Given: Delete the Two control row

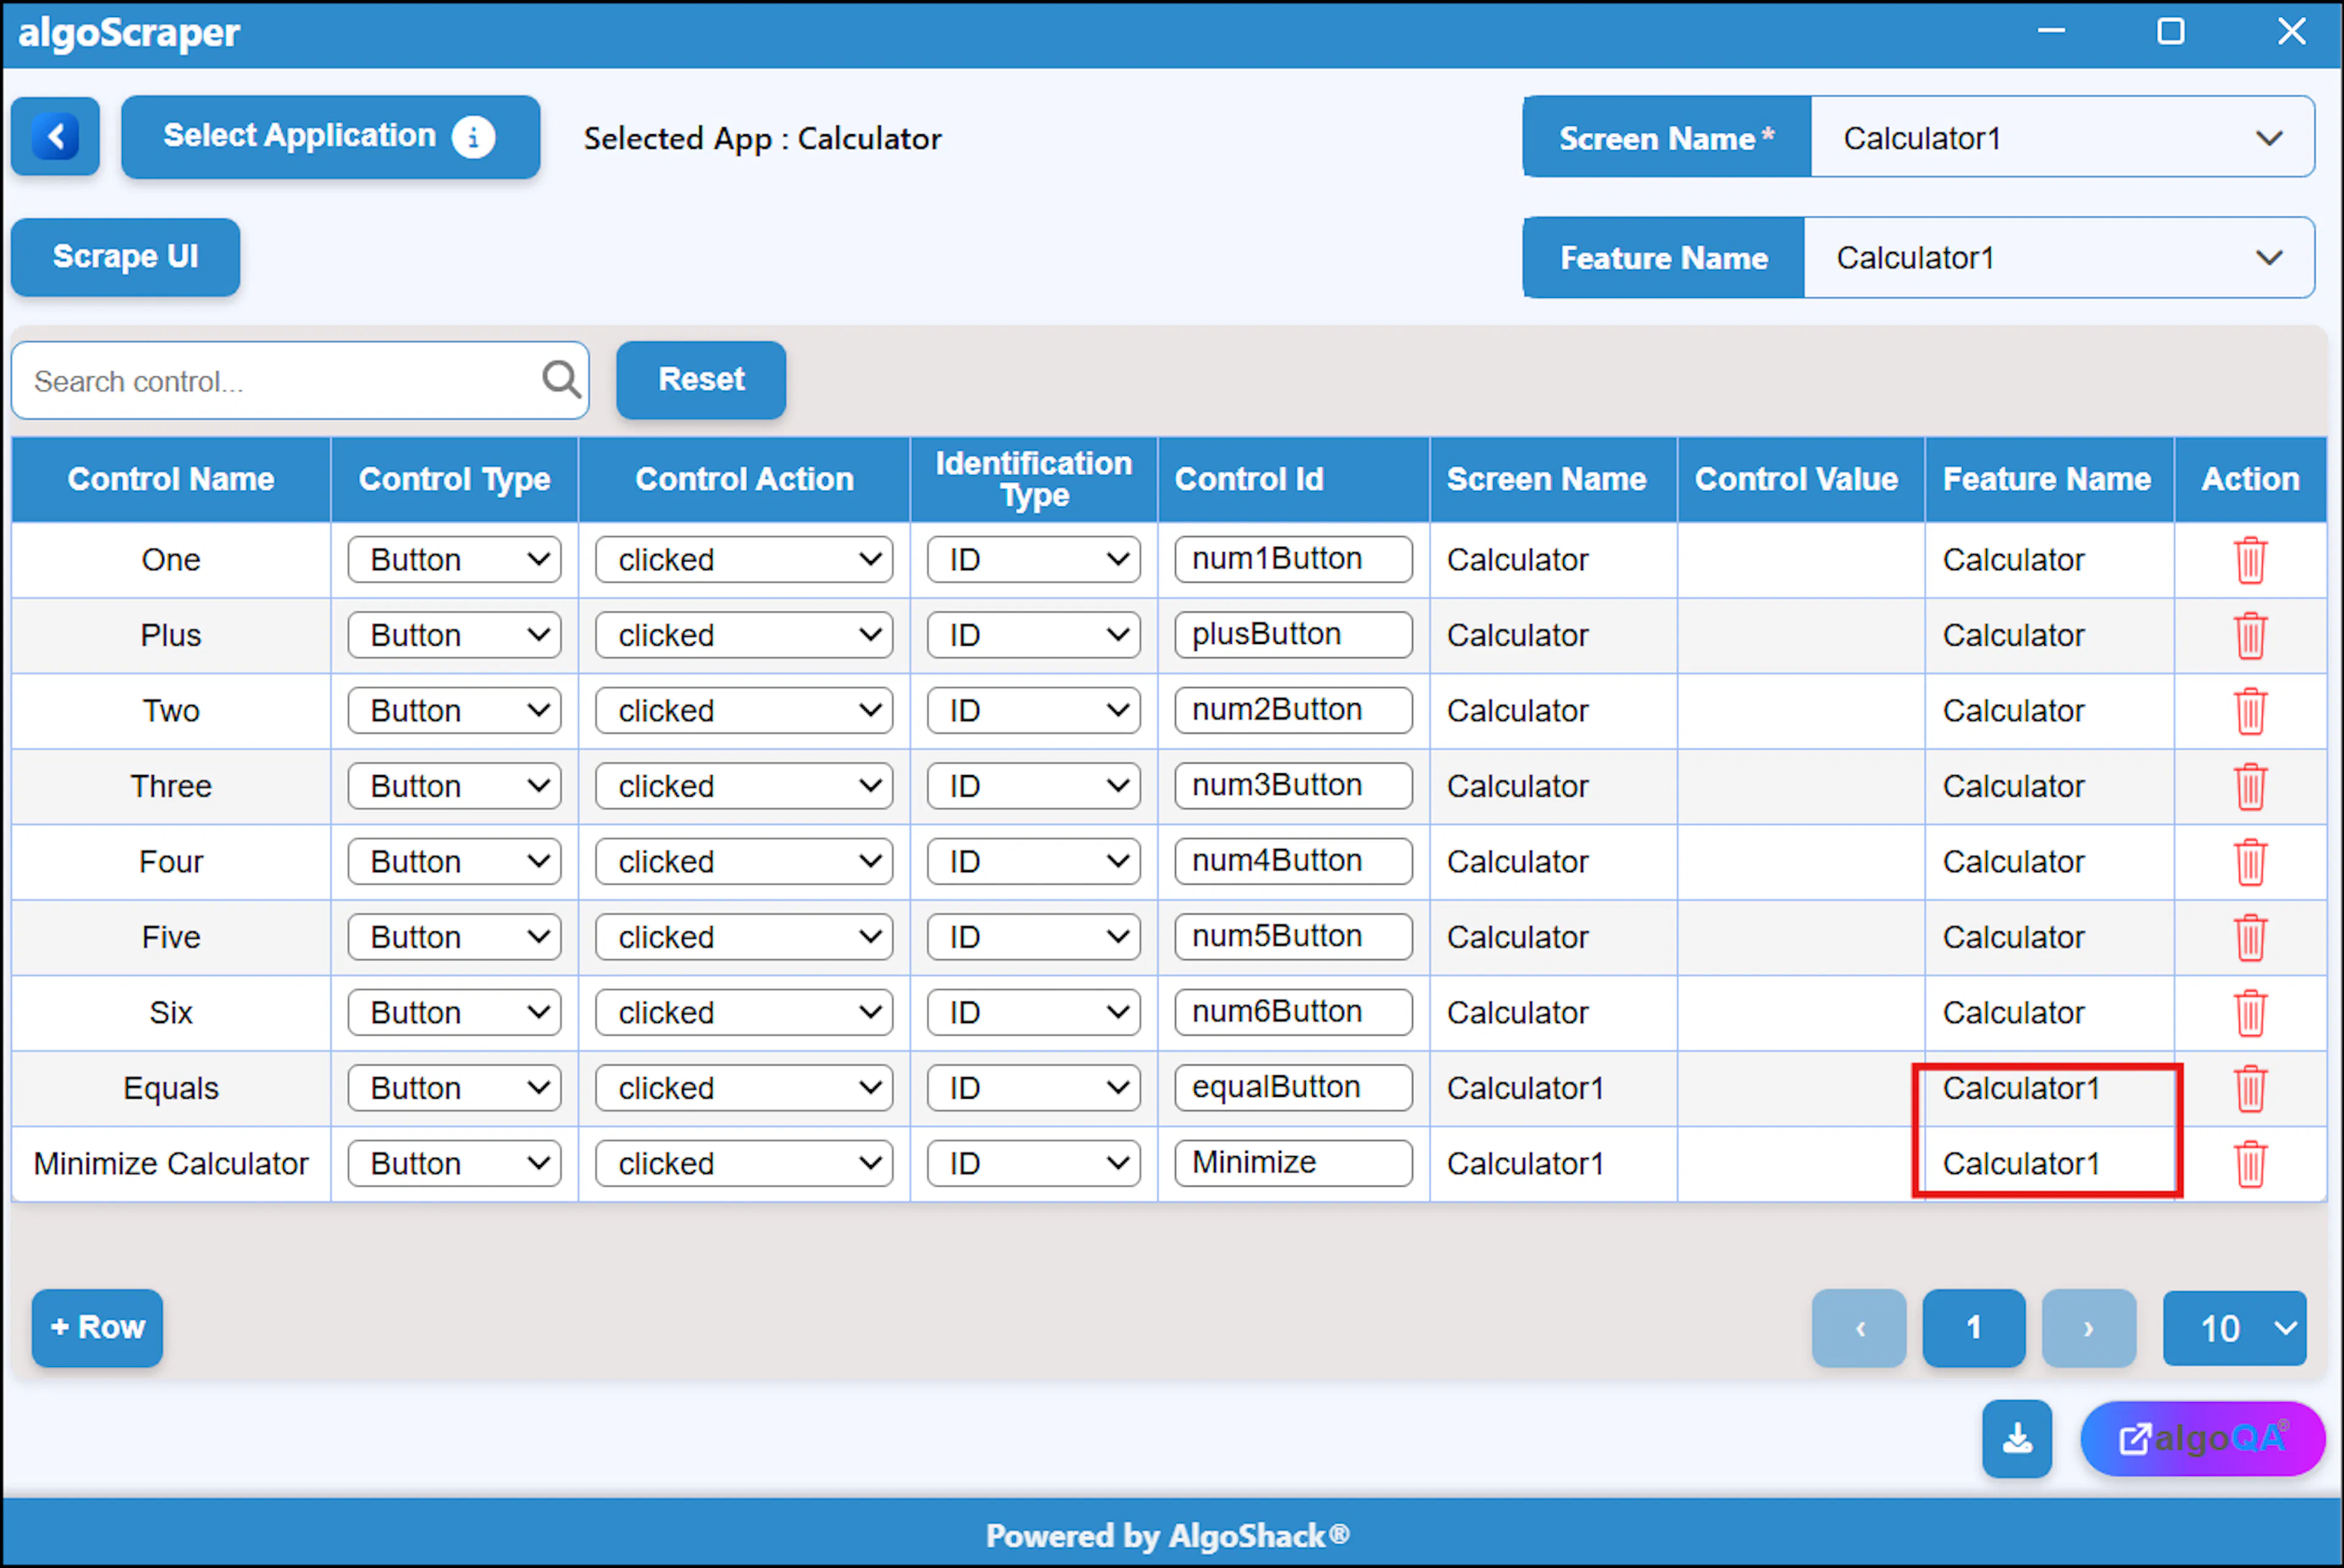Looking at the screenshot, I should [2250, 711].
